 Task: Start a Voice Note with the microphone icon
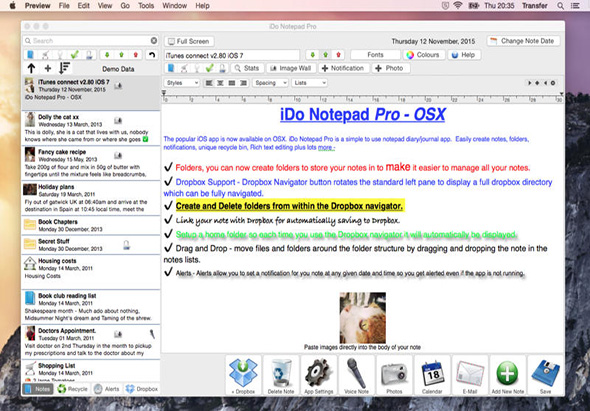point(356,375)
